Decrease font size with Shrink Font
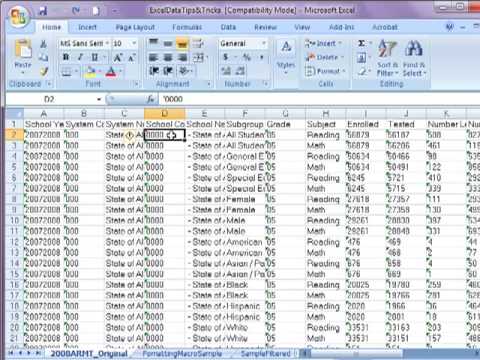This screenshot has height=360, width=480. (132, 57)
